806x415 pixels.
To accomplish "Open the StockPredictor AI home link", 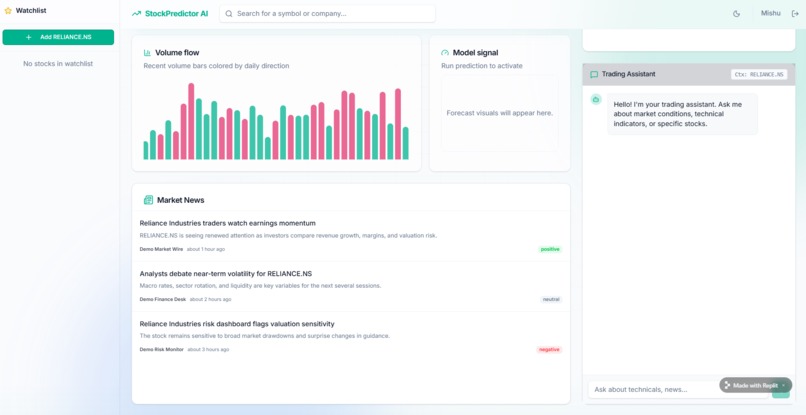I will pyautogui.click(x=170, y=14).
